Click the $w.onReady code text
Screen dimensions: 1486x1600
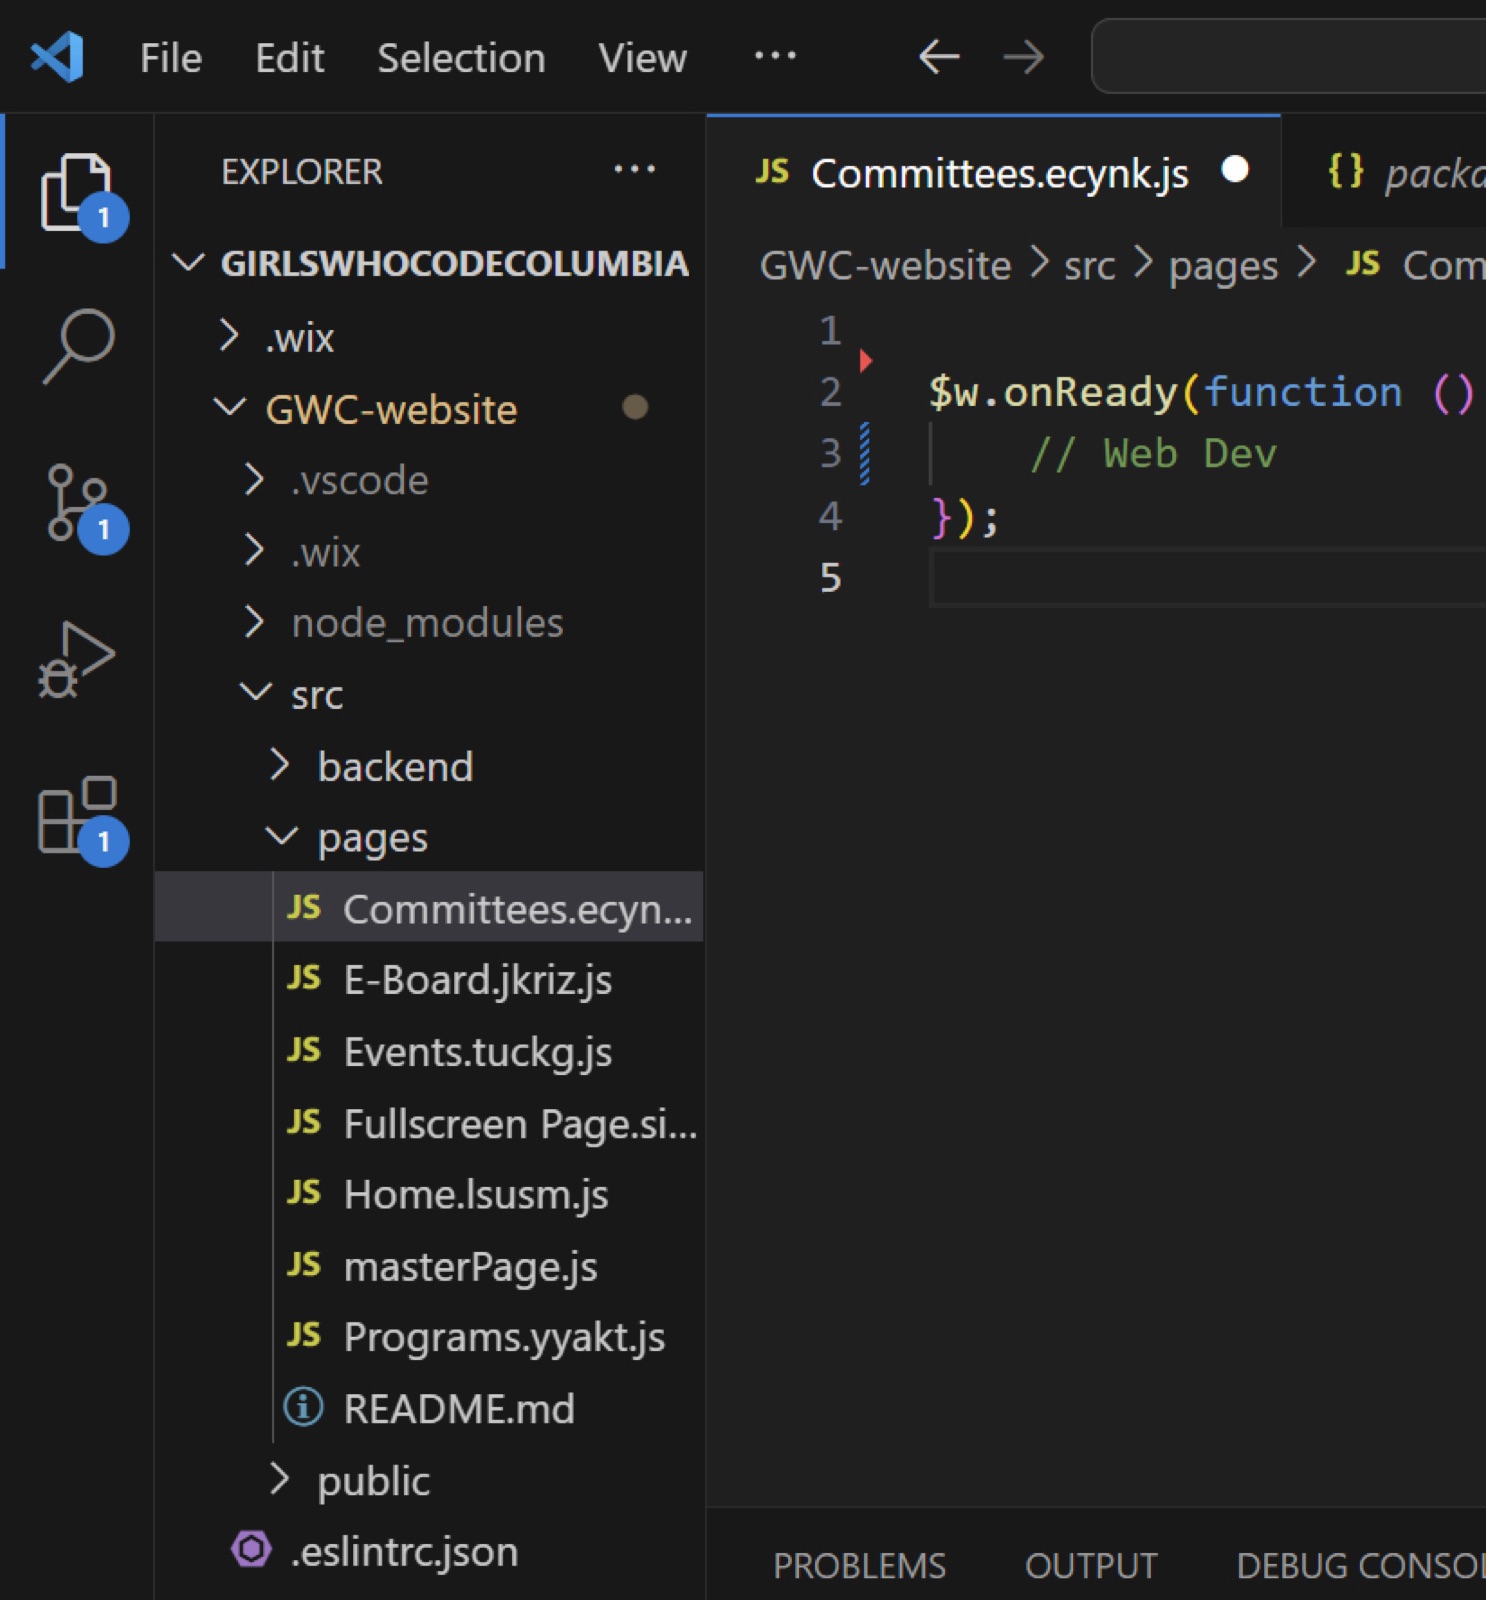pos(1053,391)
